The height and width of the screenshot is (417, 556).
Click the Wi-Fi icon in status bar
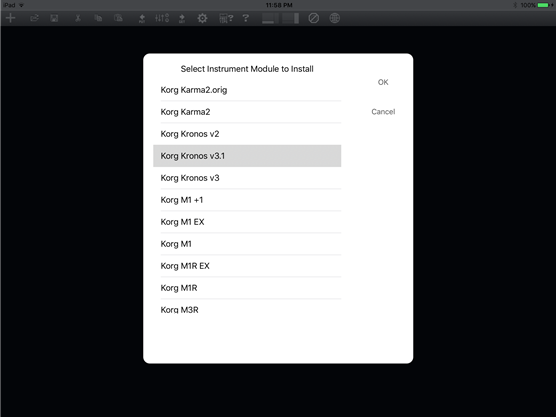click(21, 5)
